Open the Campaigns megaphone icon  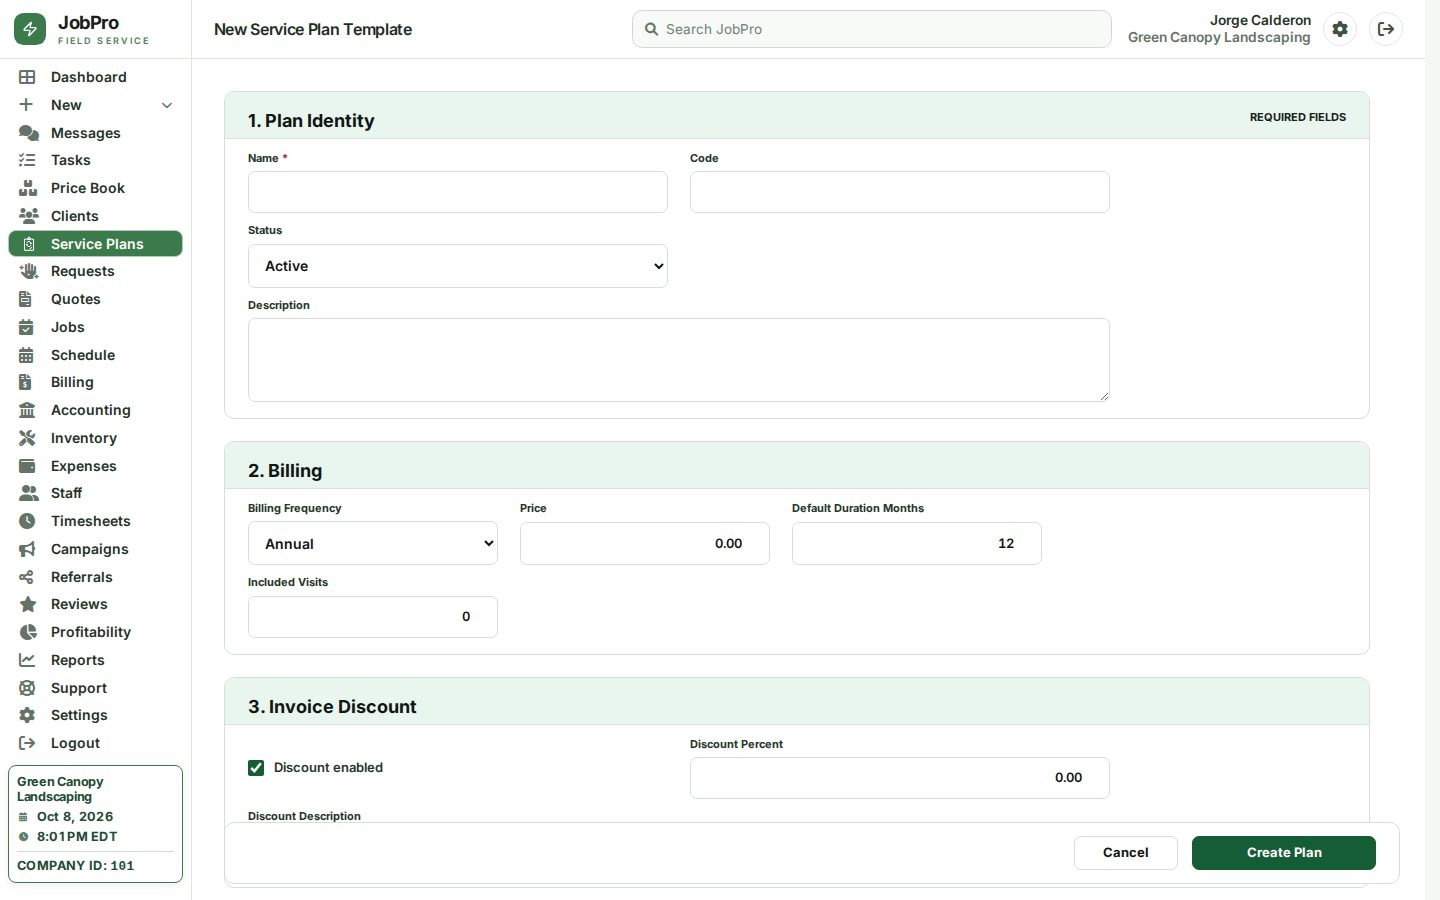coord(28,549)
